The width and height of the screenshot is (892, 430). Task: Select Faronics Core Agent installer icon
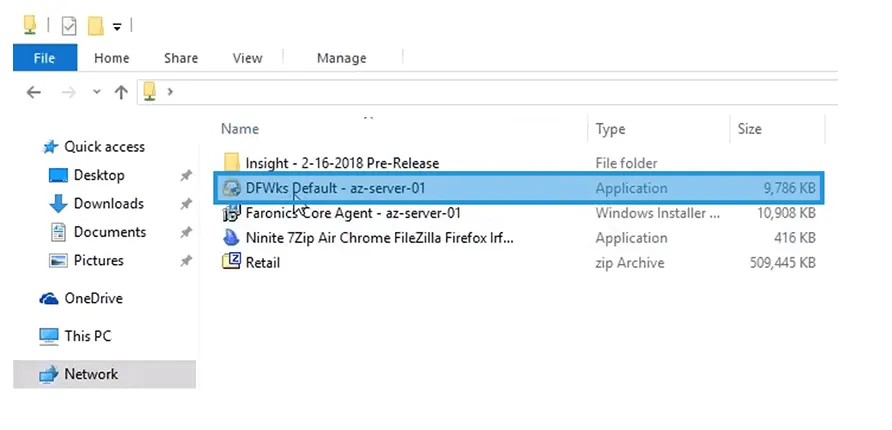coord(232,213)
